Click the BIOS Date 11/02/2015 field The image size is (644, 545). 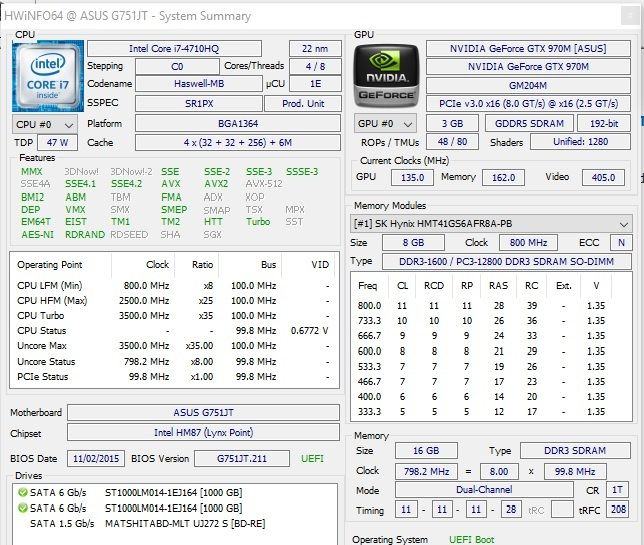[96, 458]
